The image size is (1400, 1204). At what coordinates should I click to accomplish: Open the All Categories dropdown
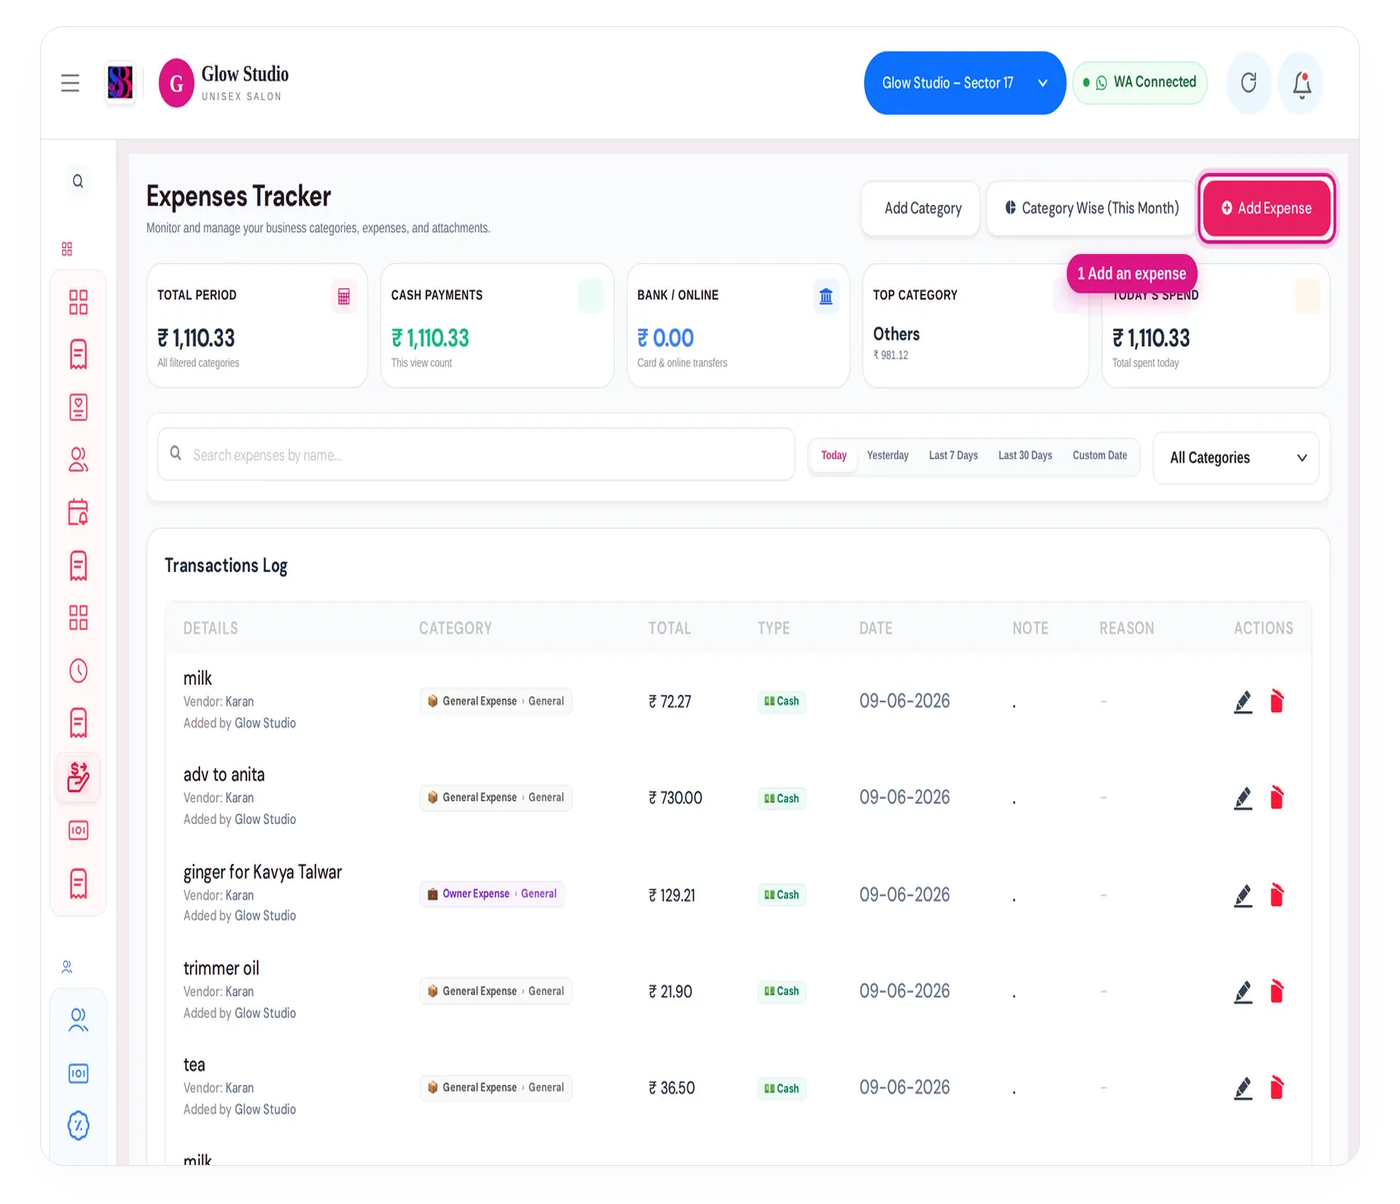[1237, 458]
